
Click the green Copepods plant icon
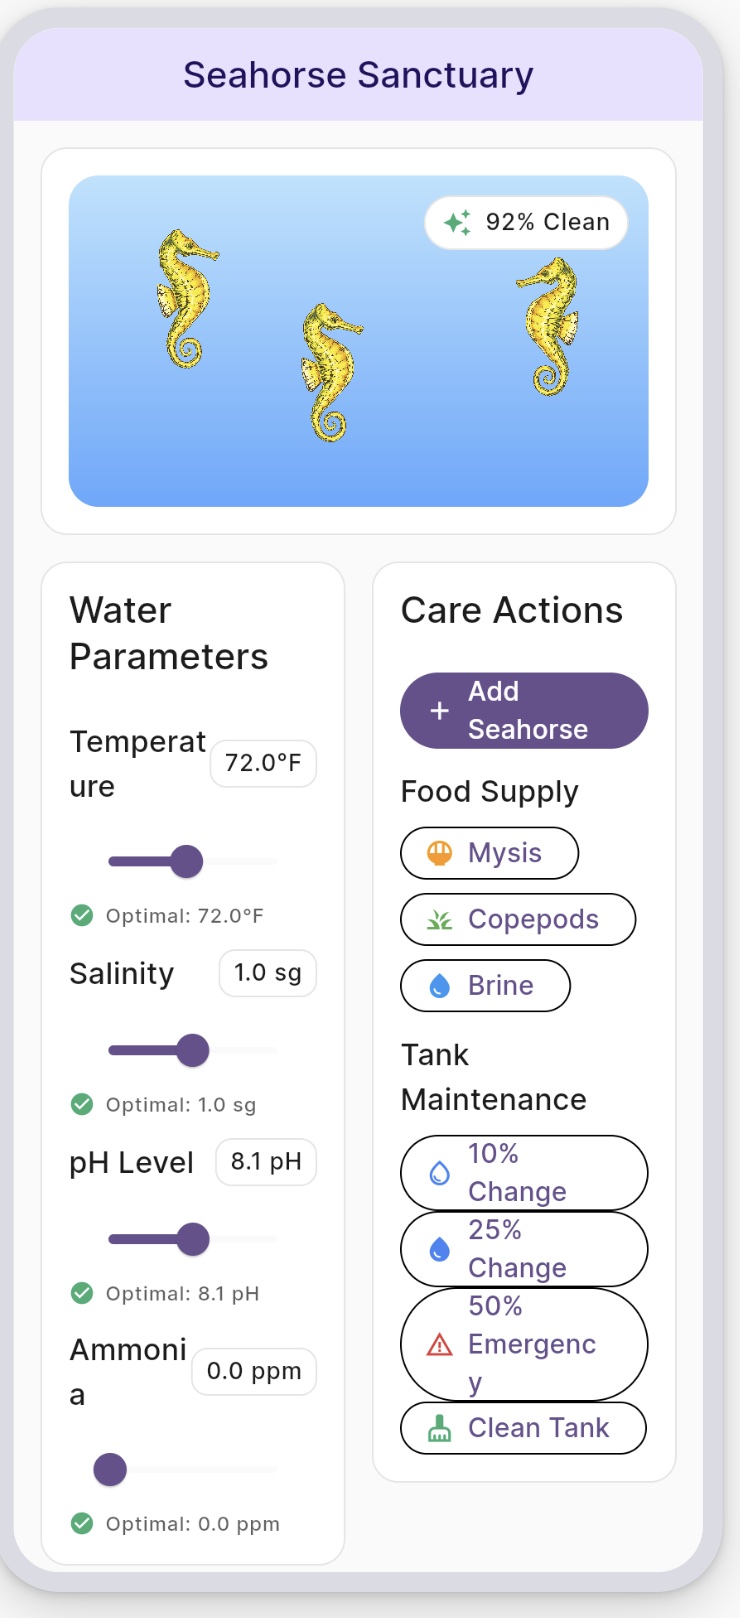click(x=439, y=920)
